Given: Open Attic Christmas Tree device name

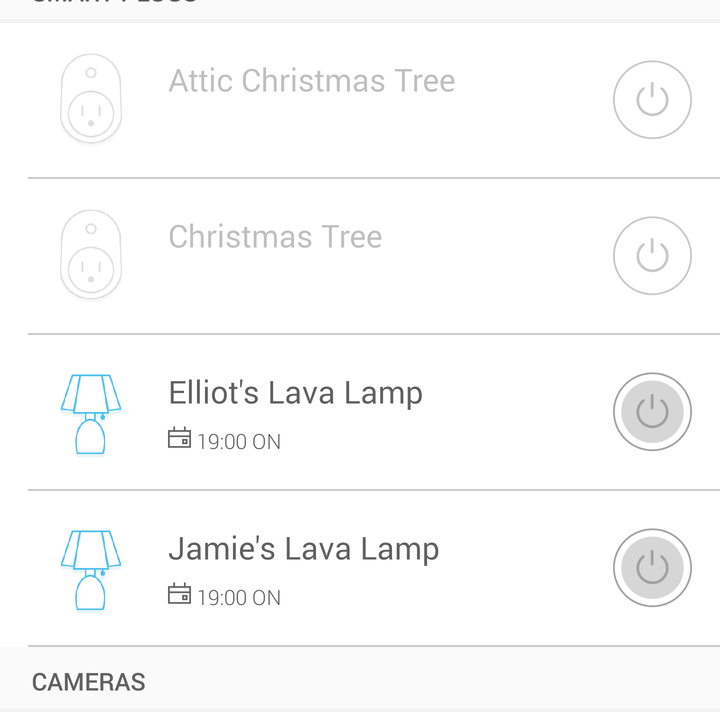Looking at the screenshot, I should point(312,81).
